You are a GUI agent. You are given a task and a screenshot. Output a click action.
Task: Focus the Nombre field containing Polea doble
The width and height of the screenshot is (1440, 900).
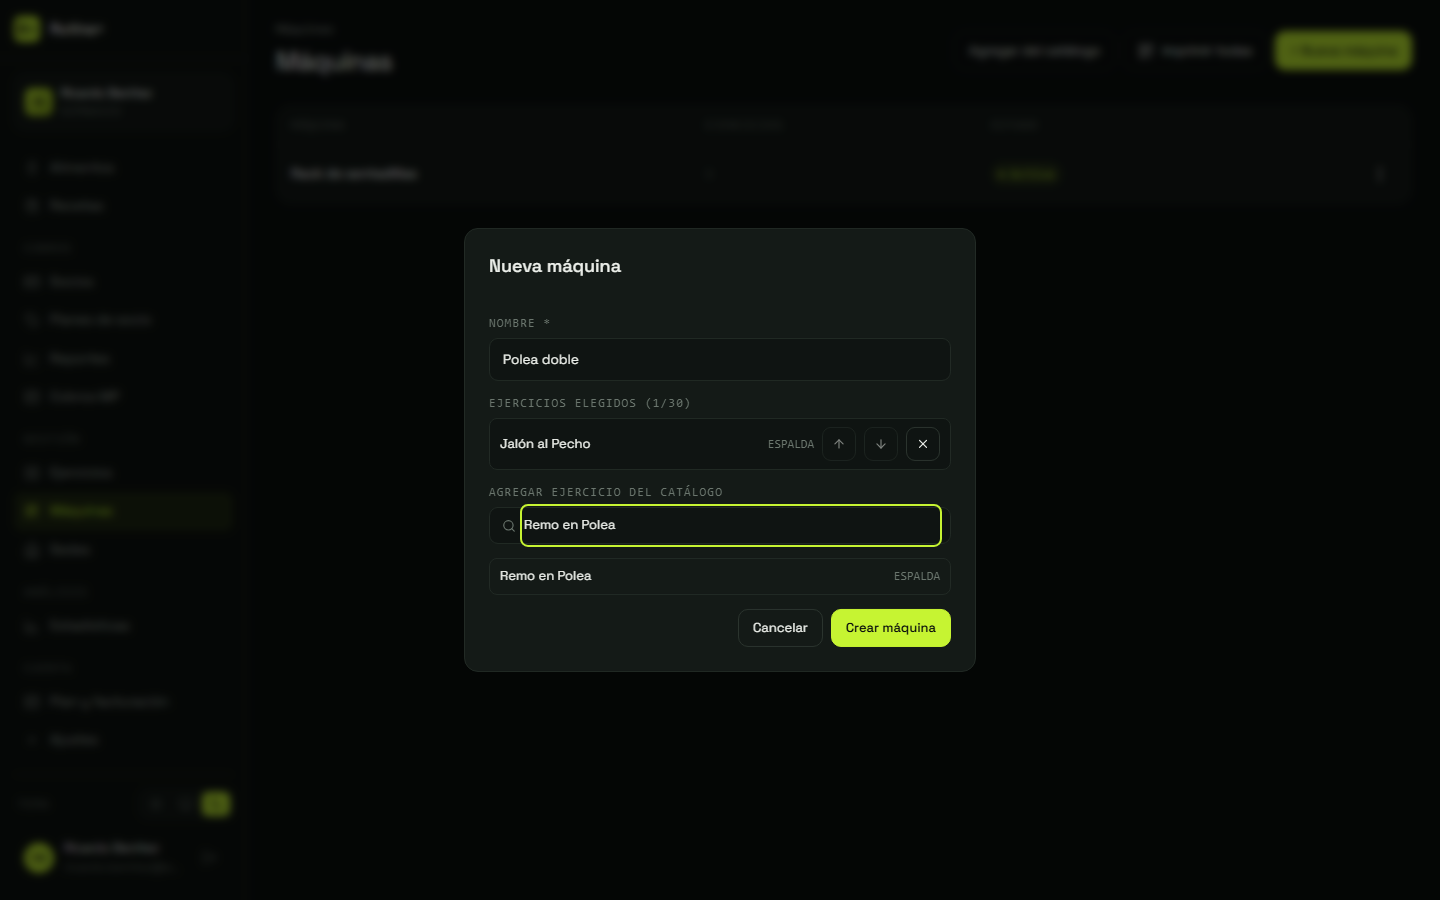pyautogui.click(x=719, y=360)
